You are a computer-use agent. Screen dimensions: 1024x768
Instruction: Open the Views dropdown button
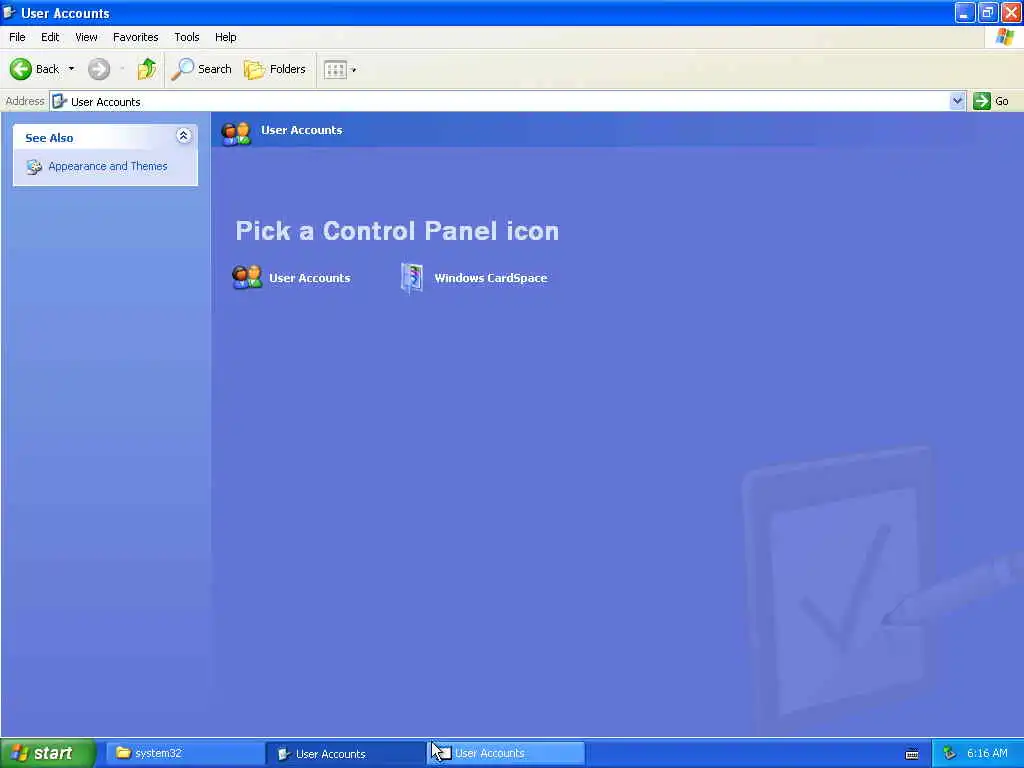point(340,69)
